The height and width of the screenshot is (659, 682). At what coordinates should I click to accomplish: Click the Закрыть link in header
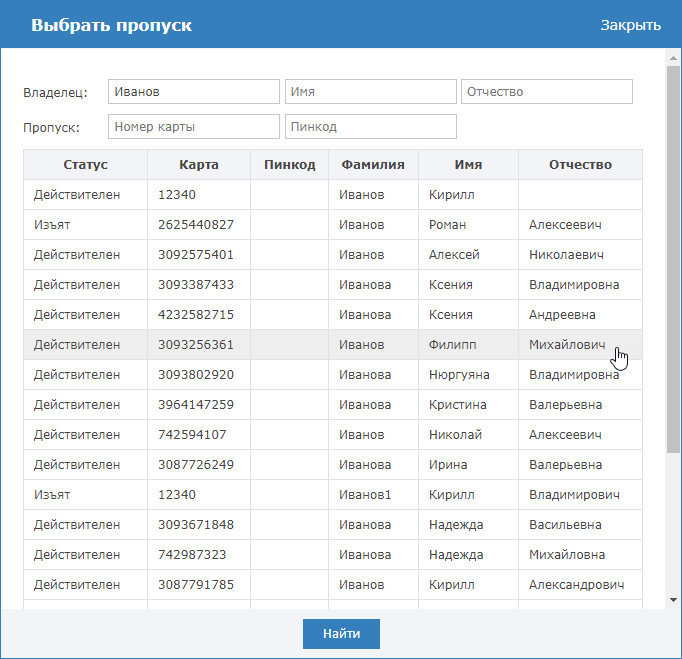click(630, 25)
